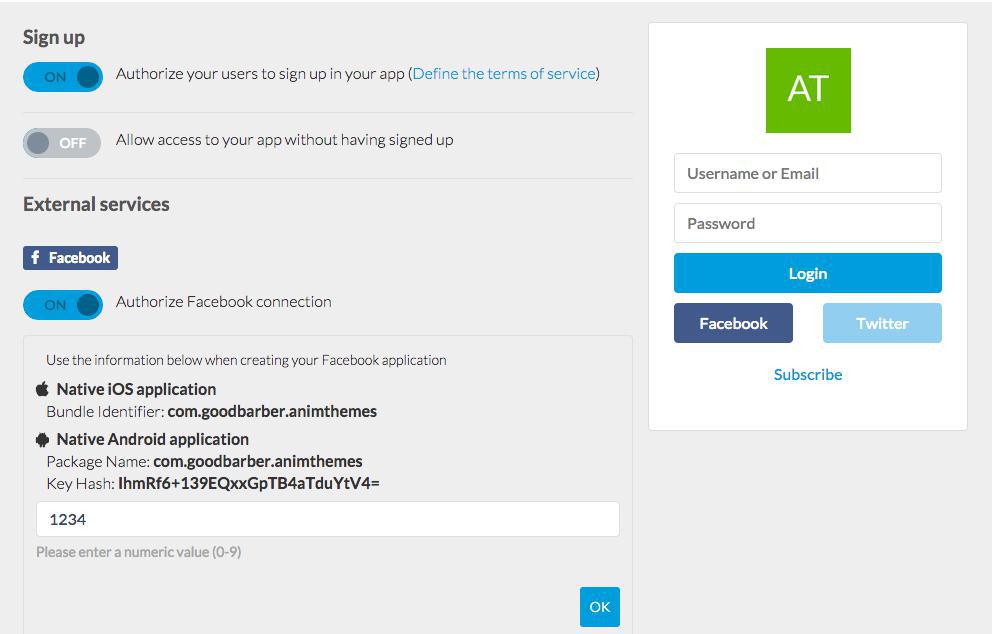
Task: Disable the user sign up toggle
Action: tap(63, 77)
